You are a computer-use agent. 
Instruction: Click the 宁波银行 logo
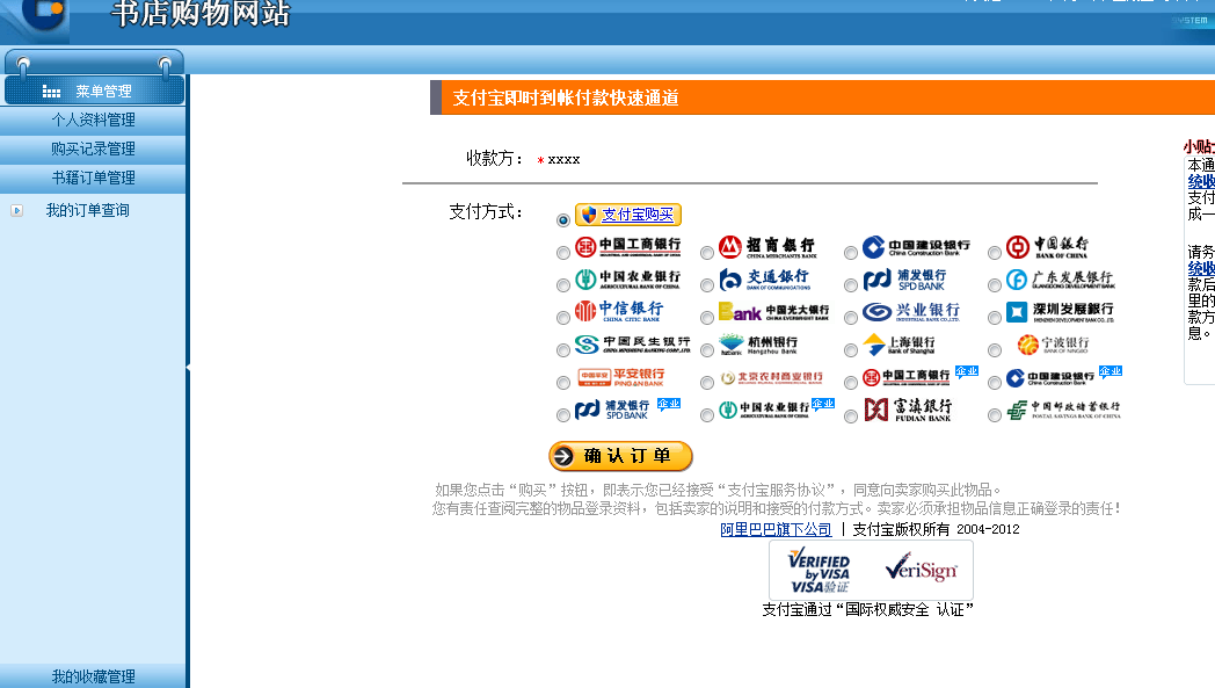[x=1054, y=345]
